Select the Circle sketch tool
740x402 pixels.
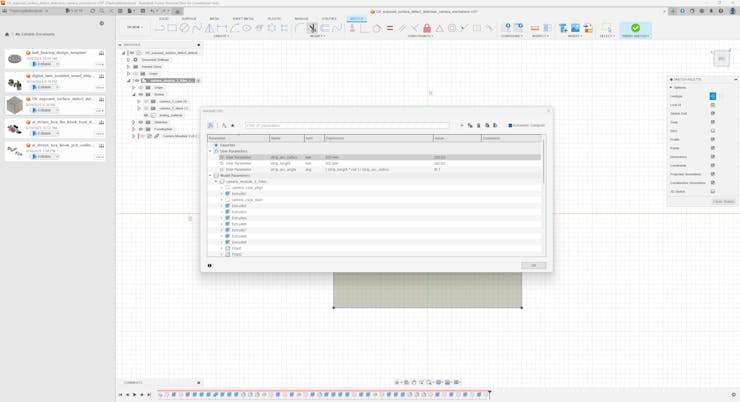pyautogui.click(x=185, y=28)
